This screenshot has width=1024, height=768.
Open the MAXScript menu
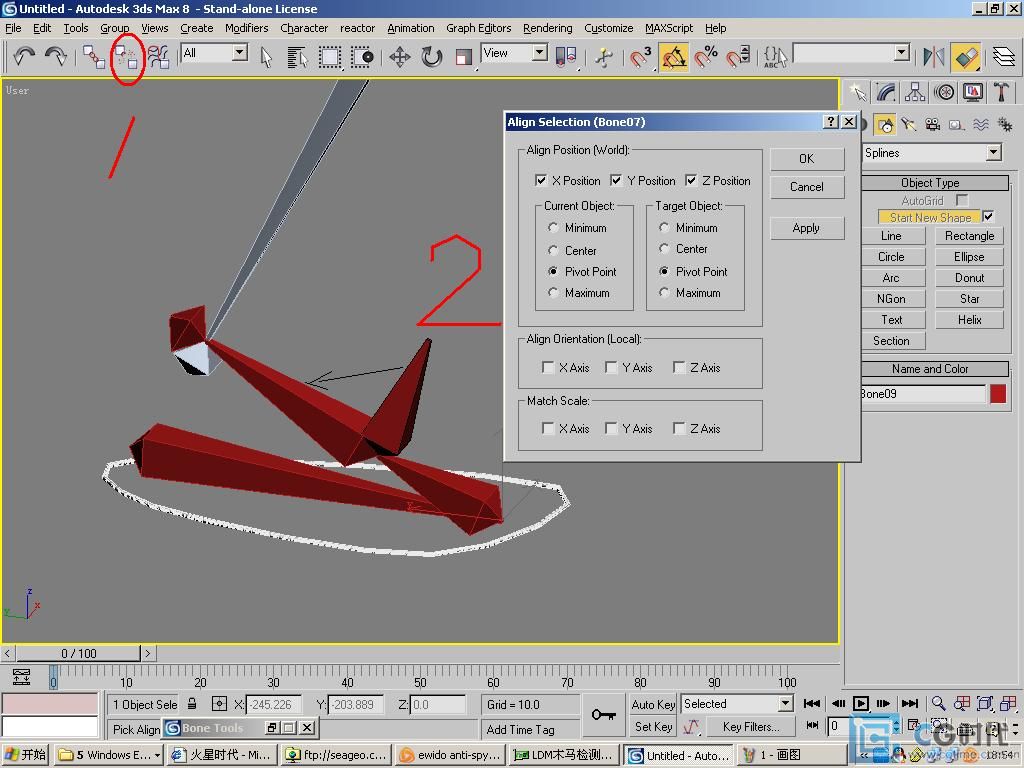click(669, 28)
